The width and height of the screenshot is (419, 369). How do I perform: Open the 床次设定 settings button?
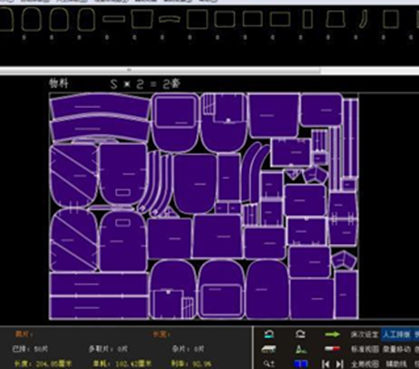pyautogui.click(x=364, y=334)
